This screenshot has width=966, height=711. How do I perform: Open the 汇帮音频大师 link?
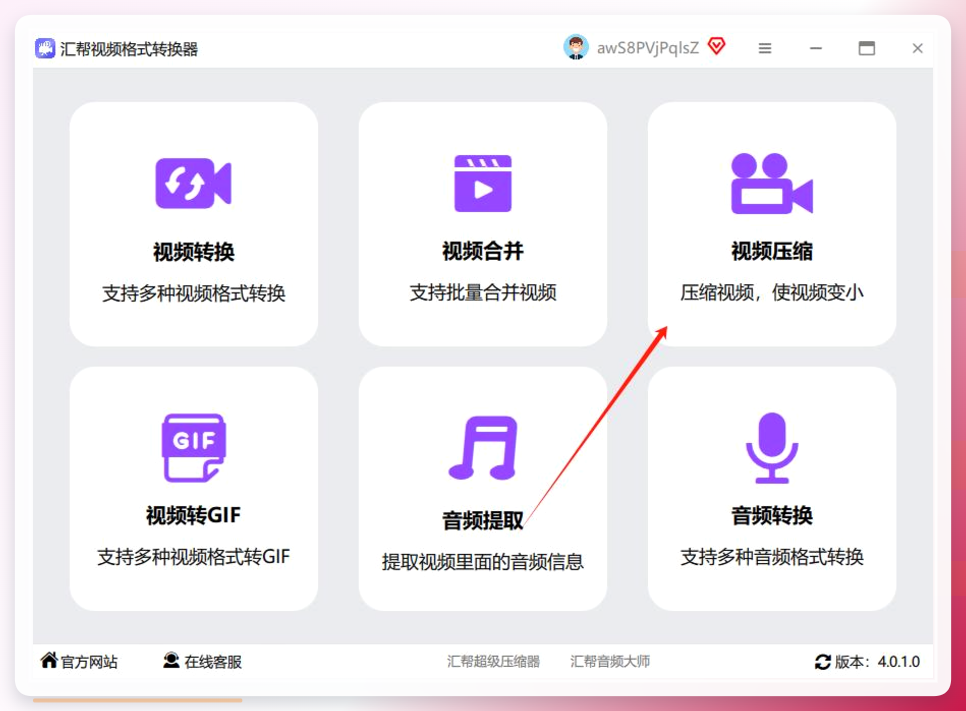click(610, 662)
